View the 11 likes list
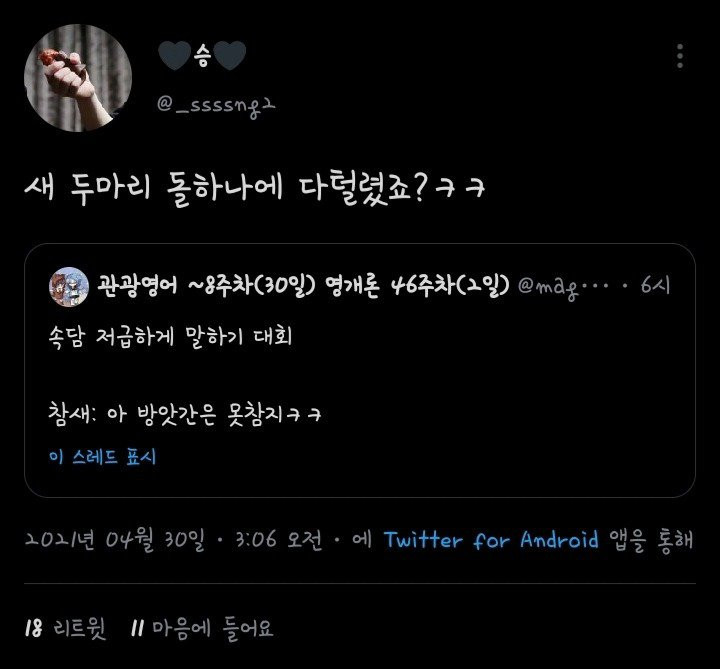 202,628
